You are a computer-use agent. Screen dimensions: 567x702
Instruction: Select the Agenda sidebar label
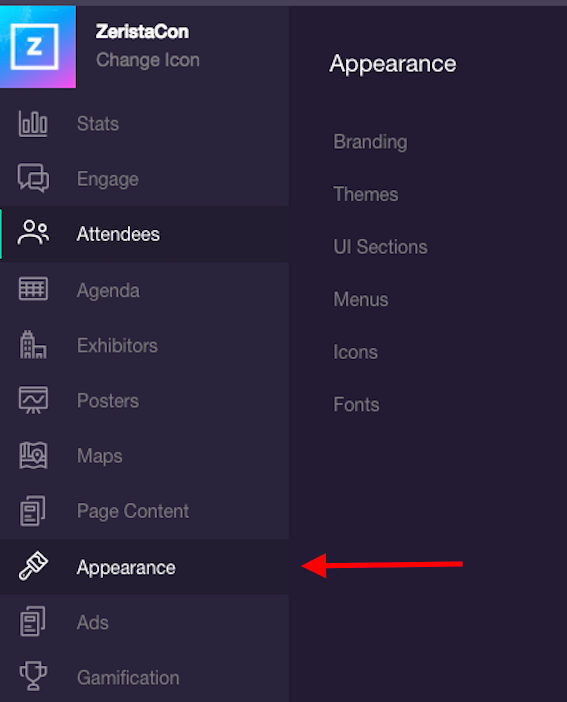108,291
